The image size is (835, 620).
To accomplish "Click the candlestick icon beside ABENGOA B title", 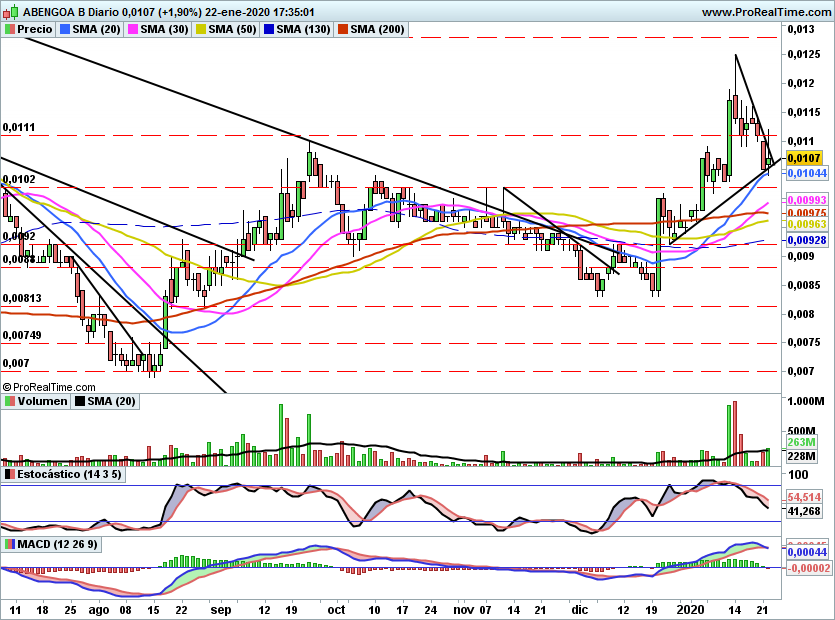I will [11, 11].
